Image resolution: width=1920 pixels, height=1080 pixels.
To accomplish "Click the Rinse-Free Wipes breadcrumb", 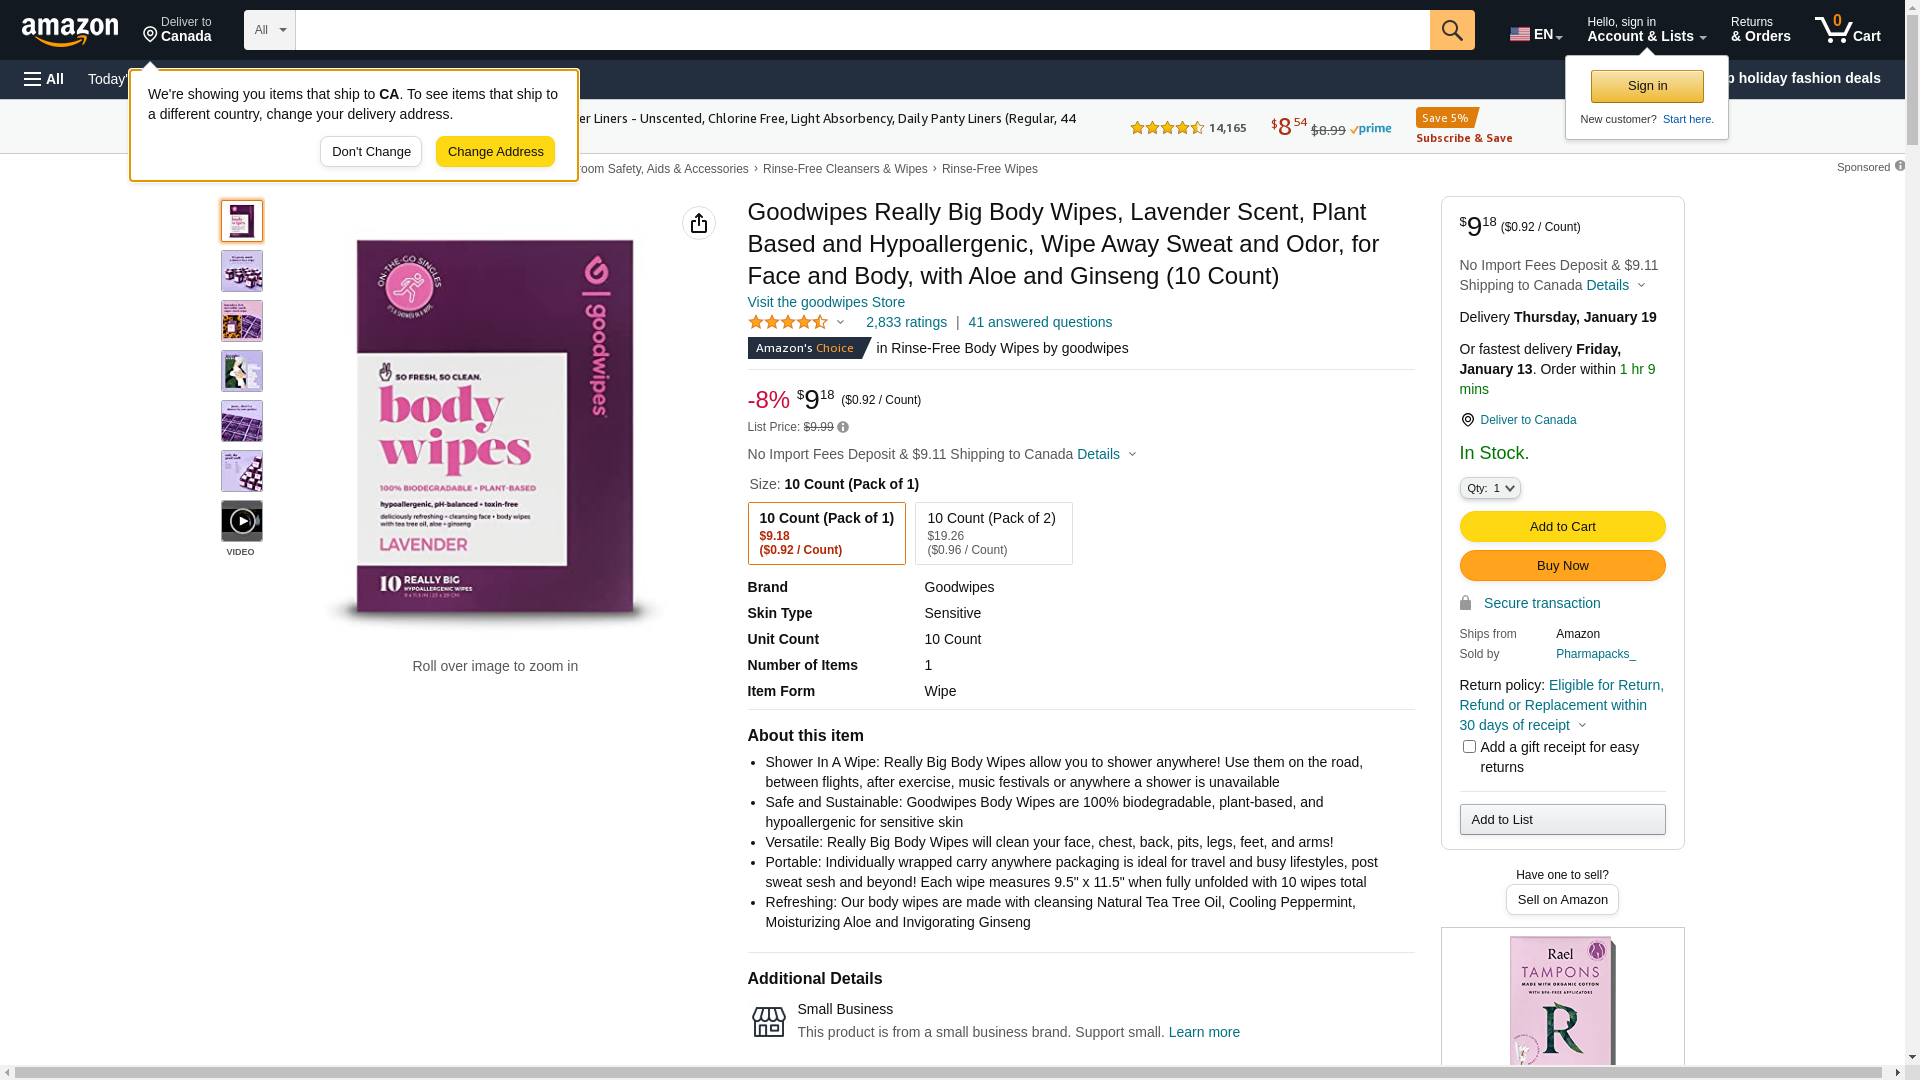I will 989,169.
